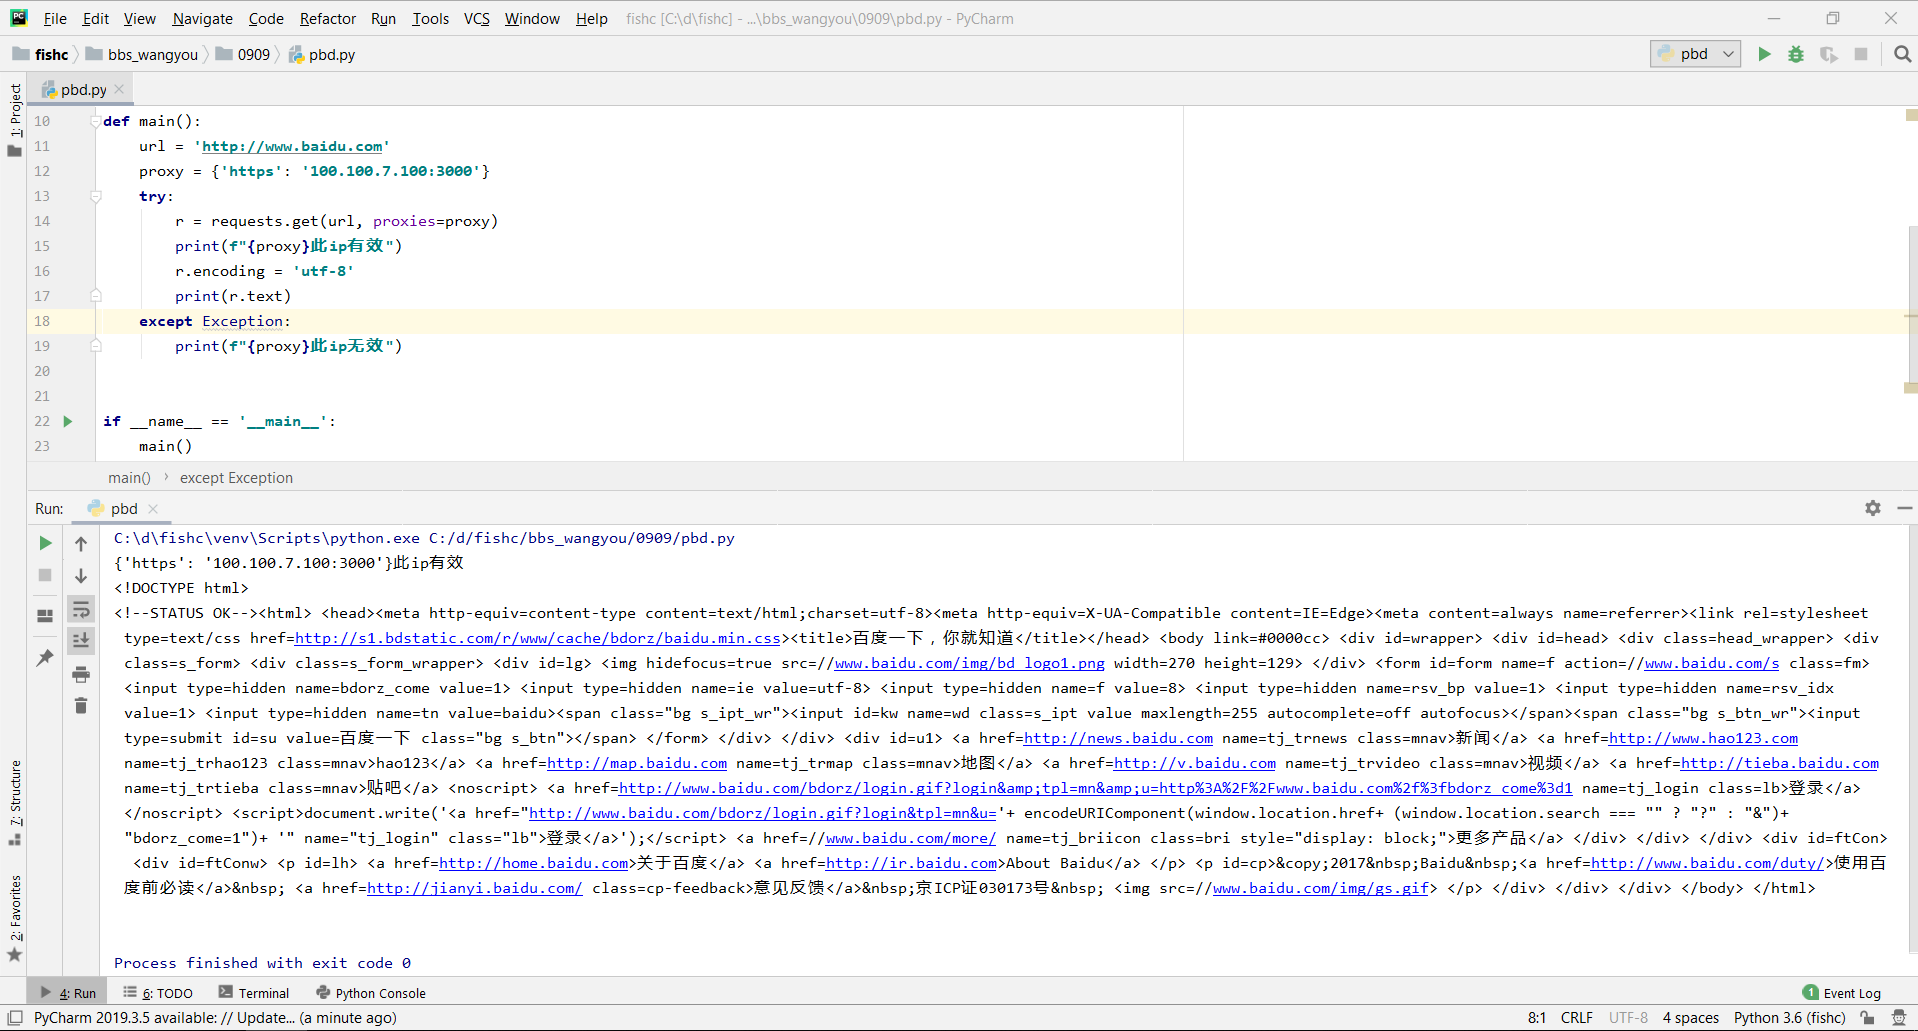
Task: Open the Structure tool window
Action: tap(14, 802)
